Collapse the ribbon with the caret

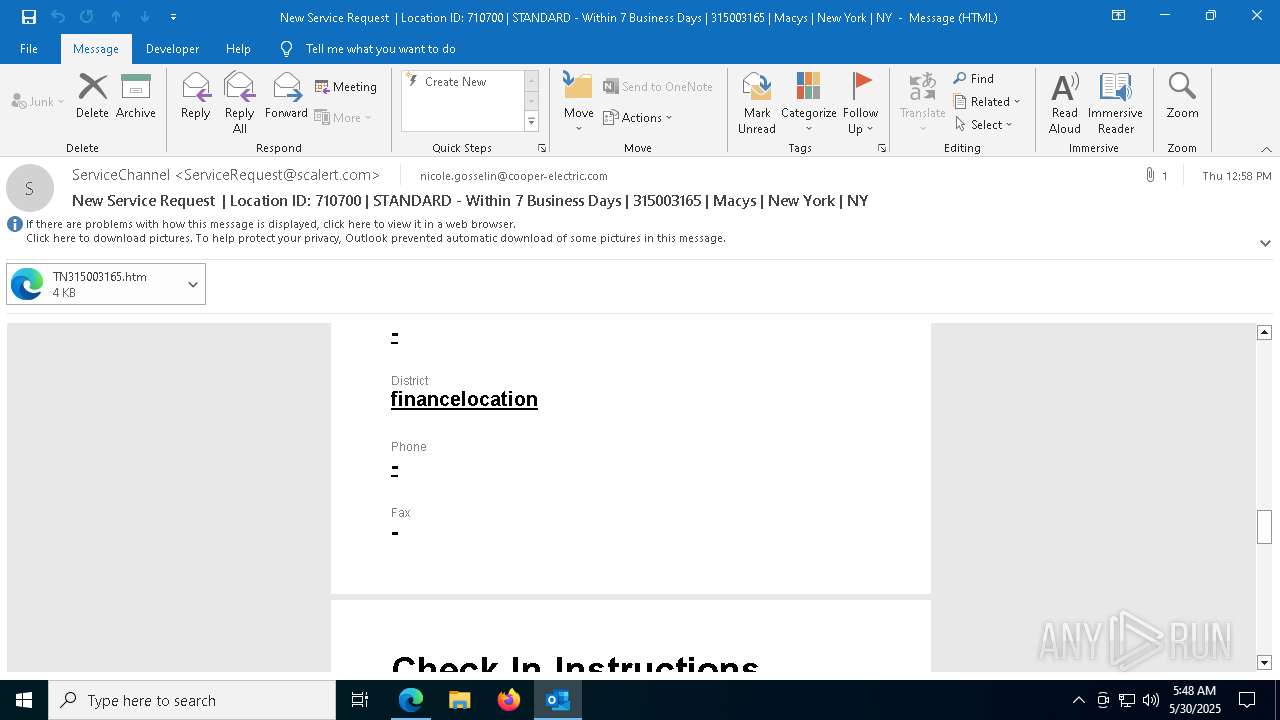point(1265,149)
